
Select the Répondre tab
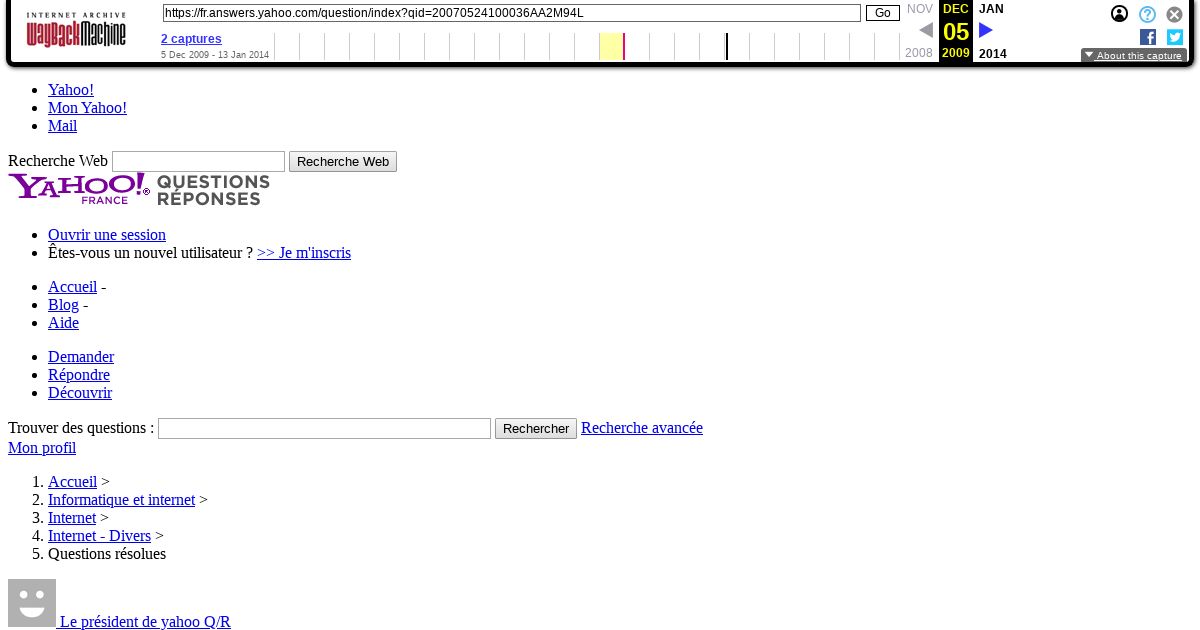[79, 375]
